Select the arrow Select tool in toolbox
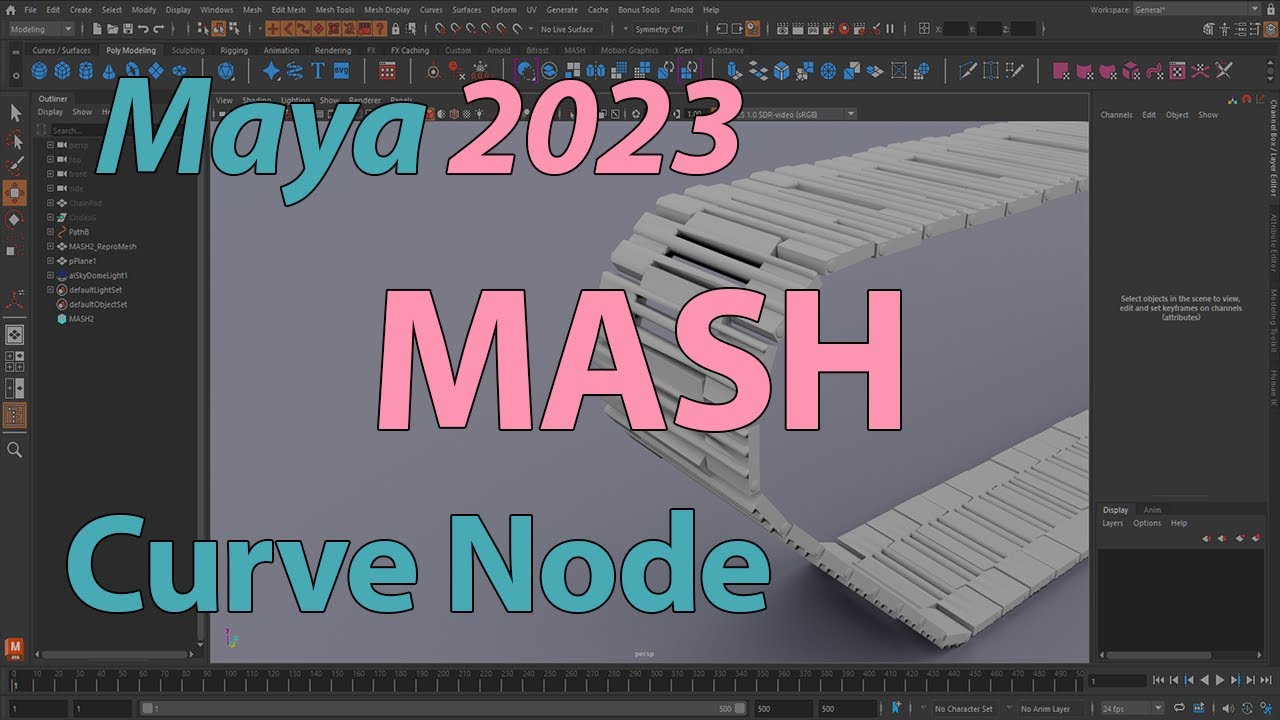The image size is (1280, 720). (x=15, y=113)
